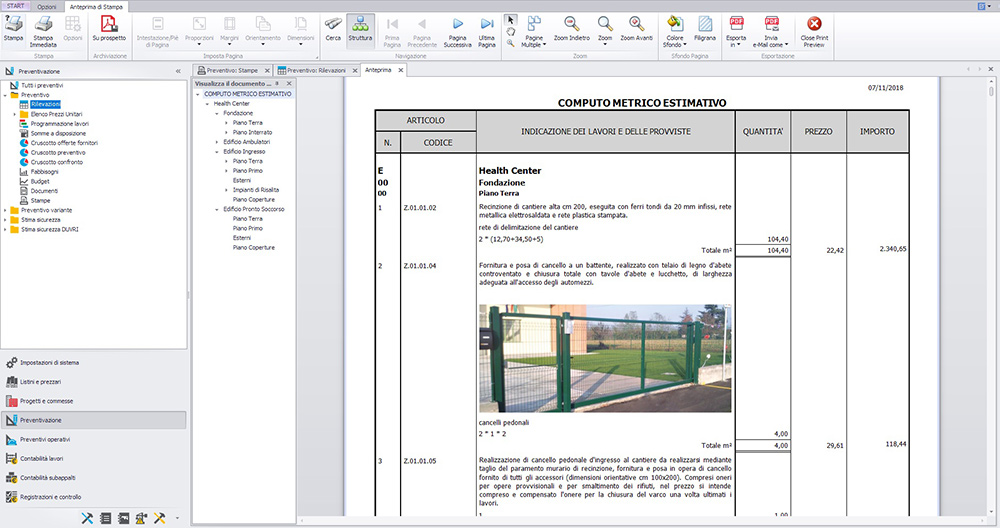The width and height of the screenshot is (1000, 528).
Task: Click the Zoom Avanti magnifier
Action: [636, 29]
